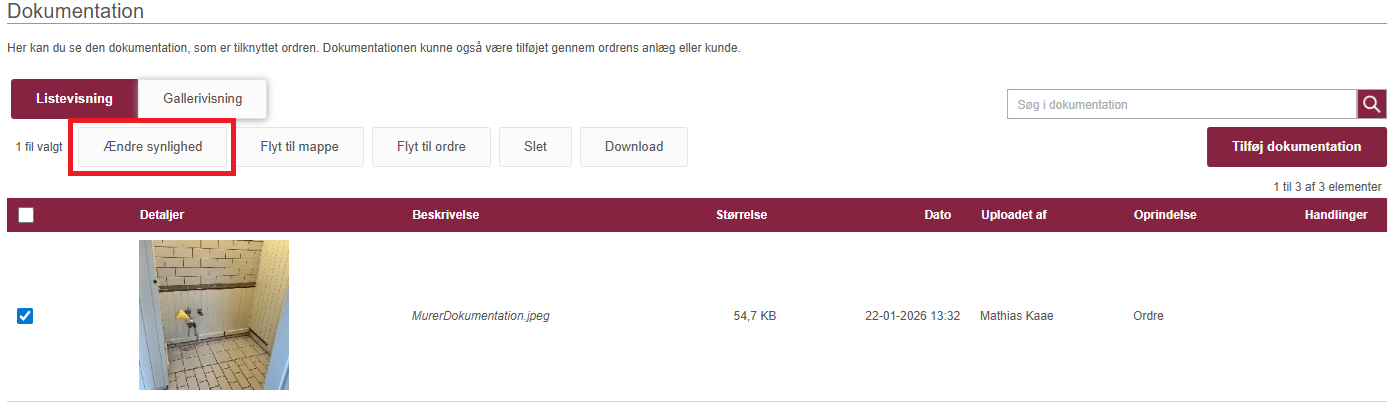Click Flyt til ordre button

tap(431, 147)
